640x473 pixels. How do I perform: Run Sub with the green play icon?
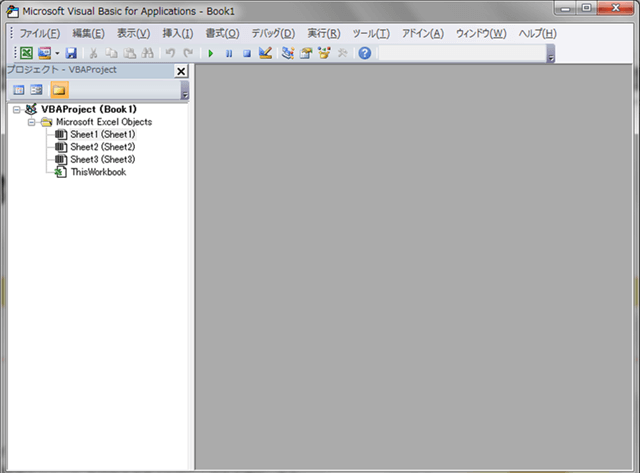tap(211, 53)
